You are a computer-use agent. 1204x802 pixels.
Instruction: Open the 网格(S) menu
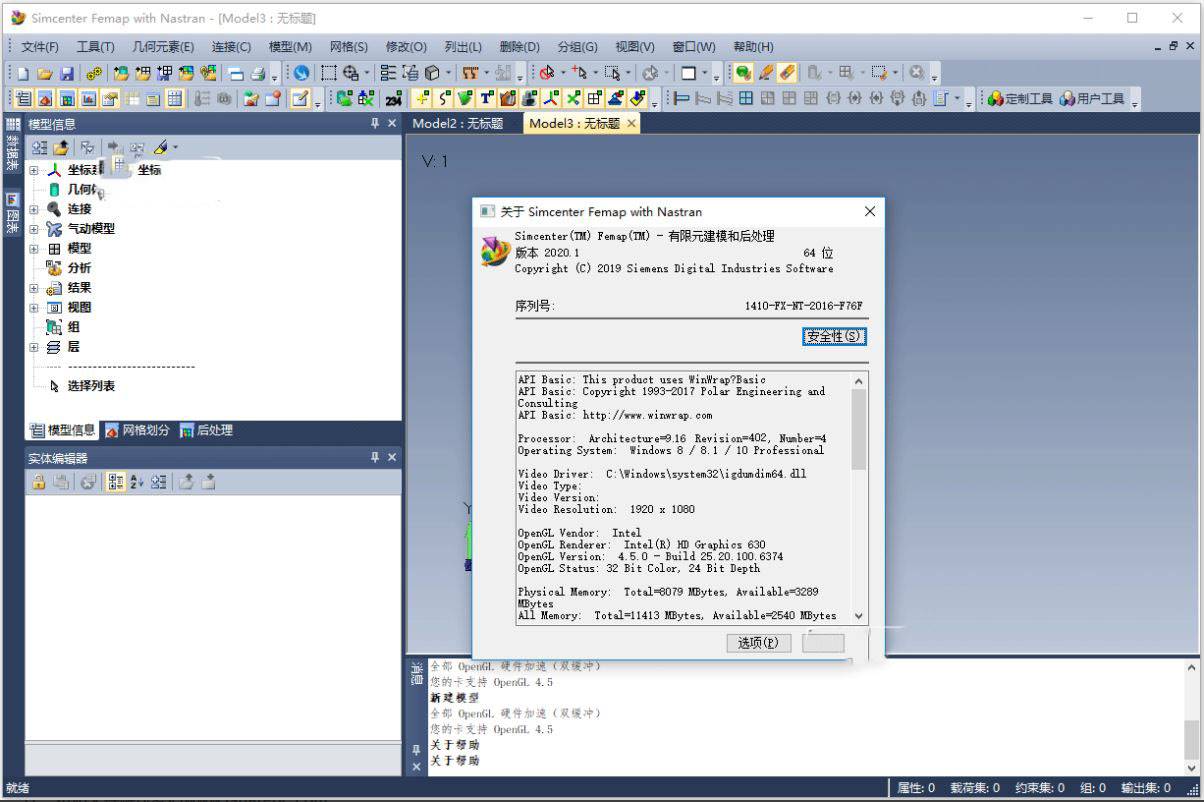(348, 47)
